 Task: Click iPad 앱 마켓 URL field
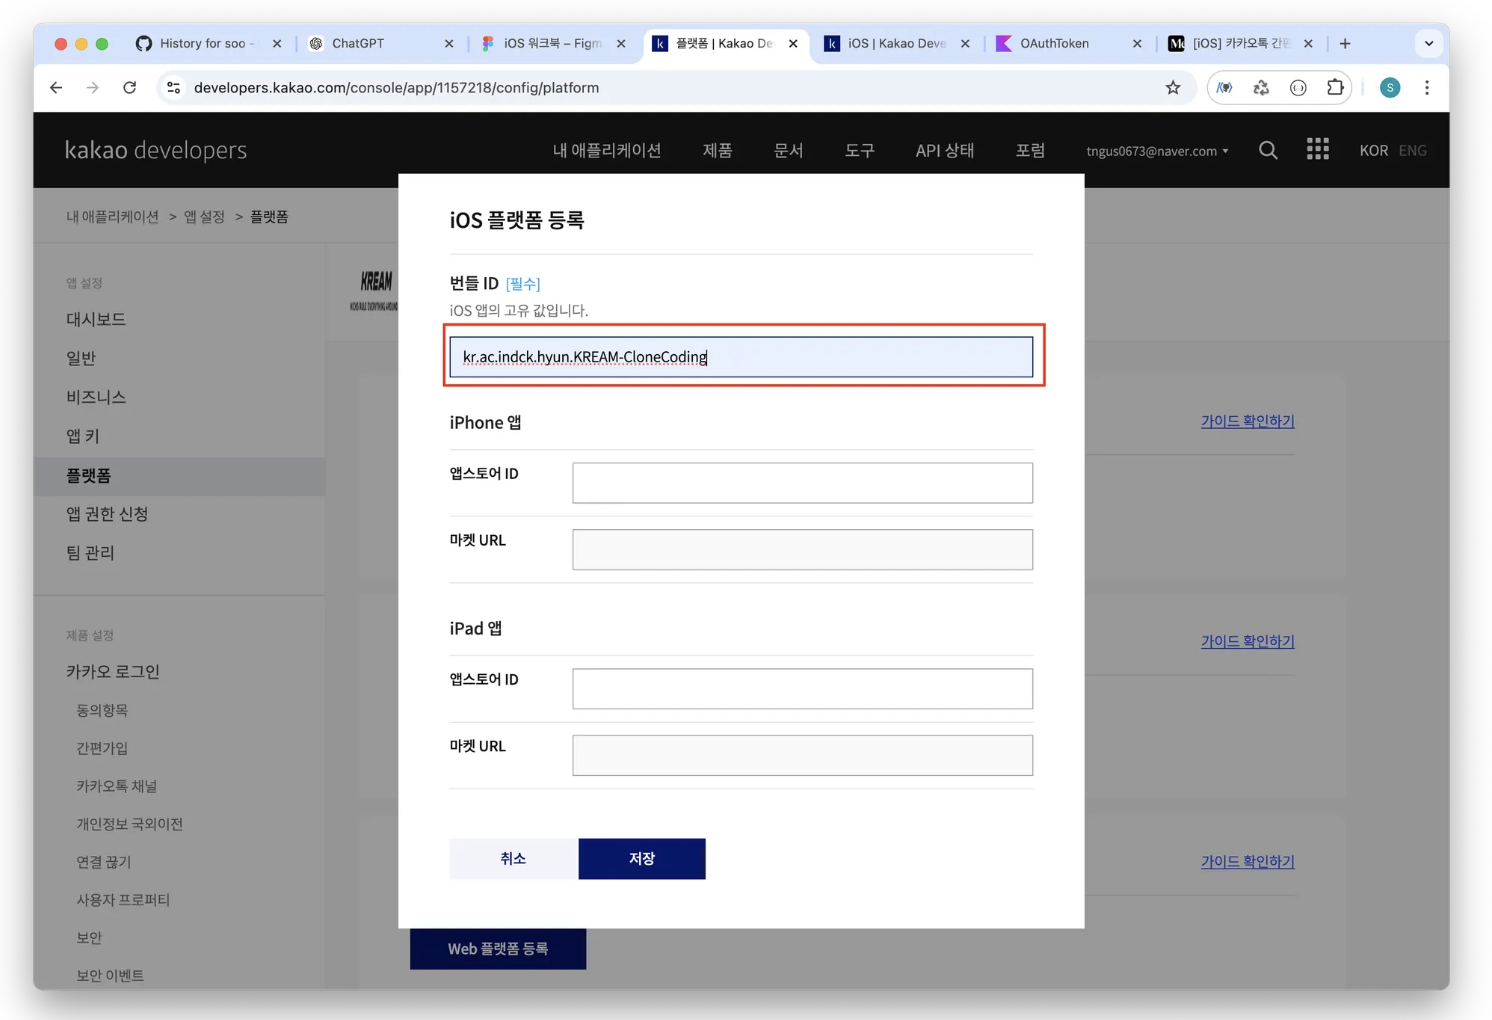coord(802,756)
